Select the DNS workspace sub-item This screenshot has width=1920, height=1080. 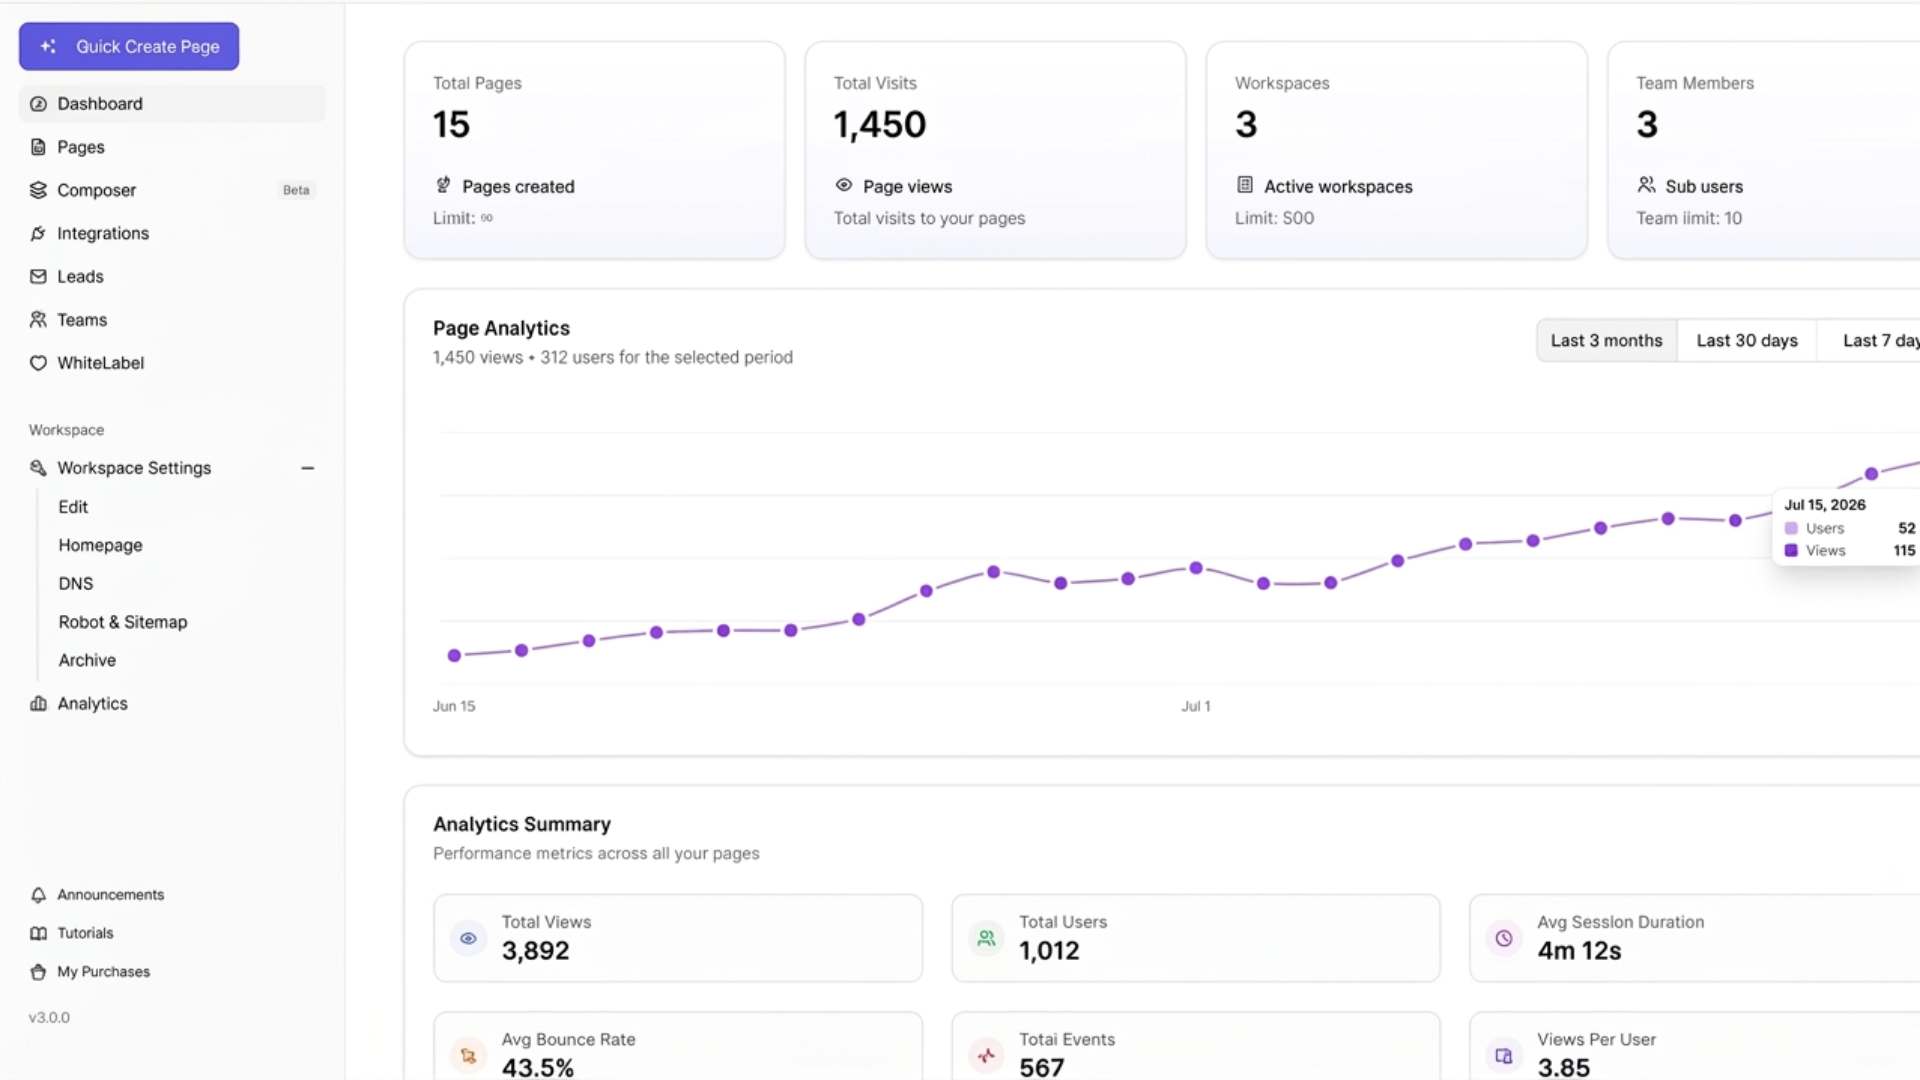tap(76, 583)
